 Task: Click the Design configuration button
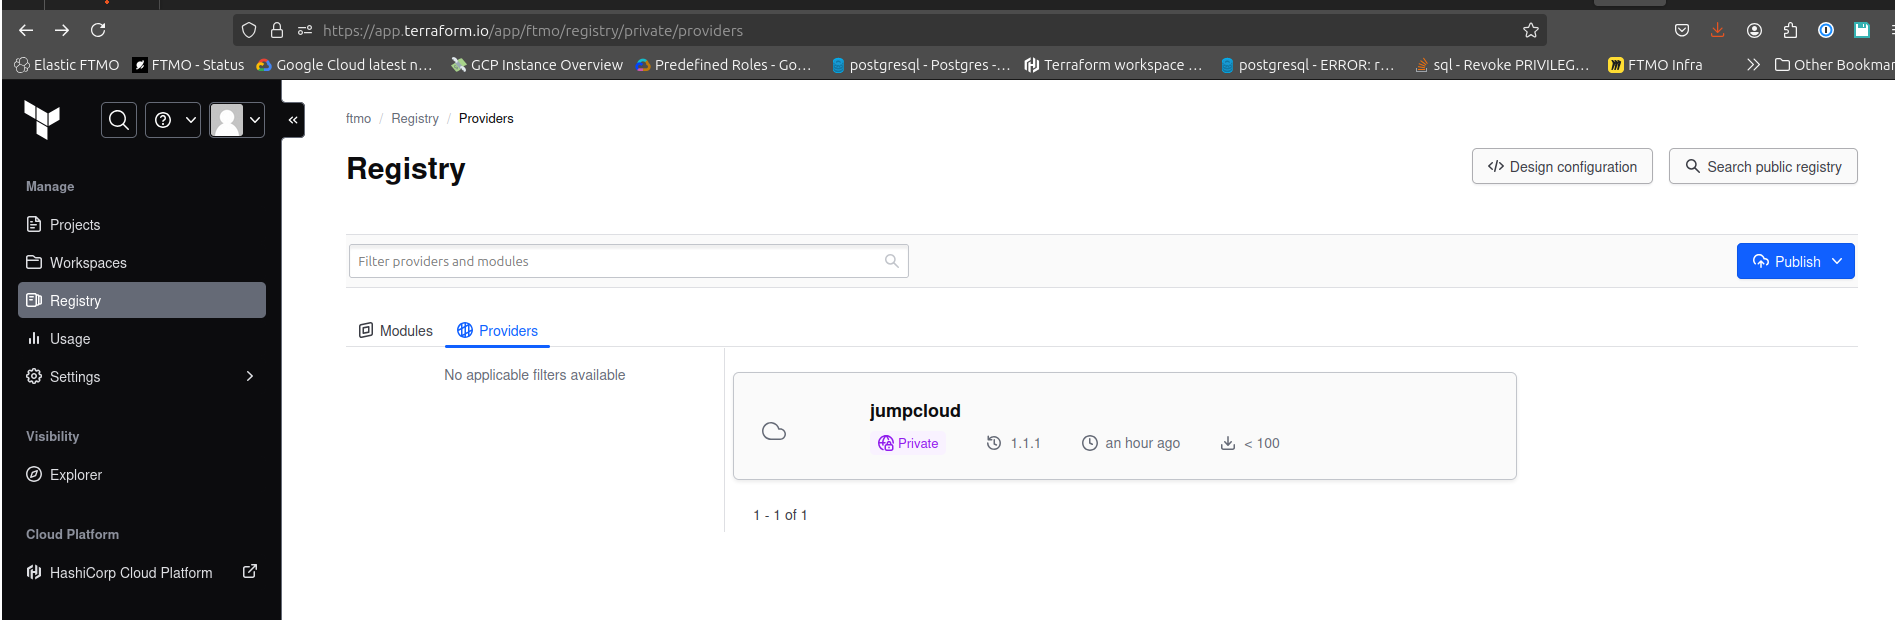(x=1562, y=167)
